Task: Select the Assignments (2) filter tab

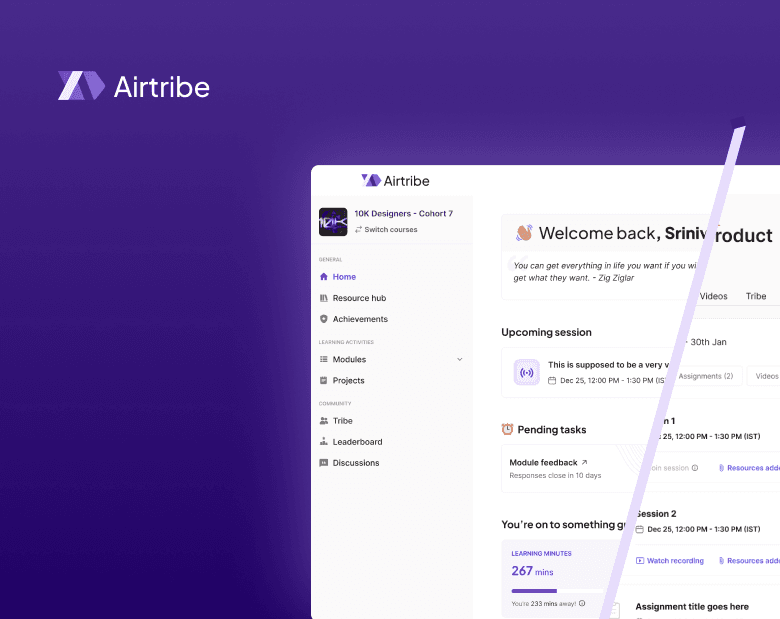Action: tap(706, 376)
